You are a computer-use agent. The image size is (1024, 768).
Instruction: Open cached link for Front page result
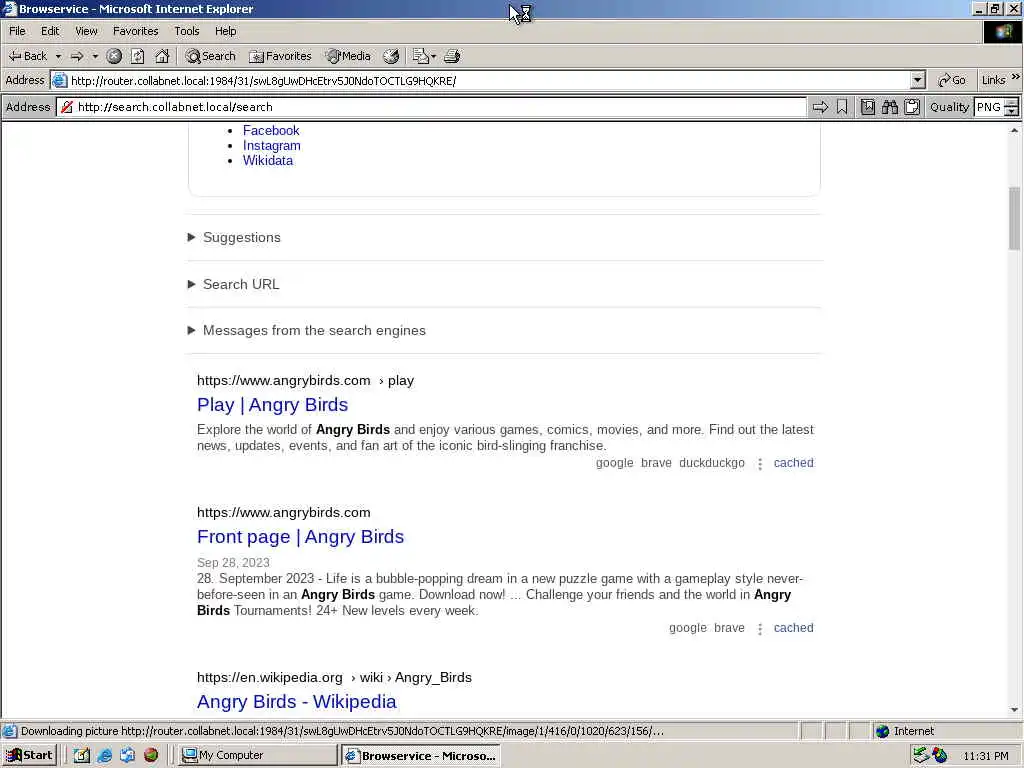point(793,628)
